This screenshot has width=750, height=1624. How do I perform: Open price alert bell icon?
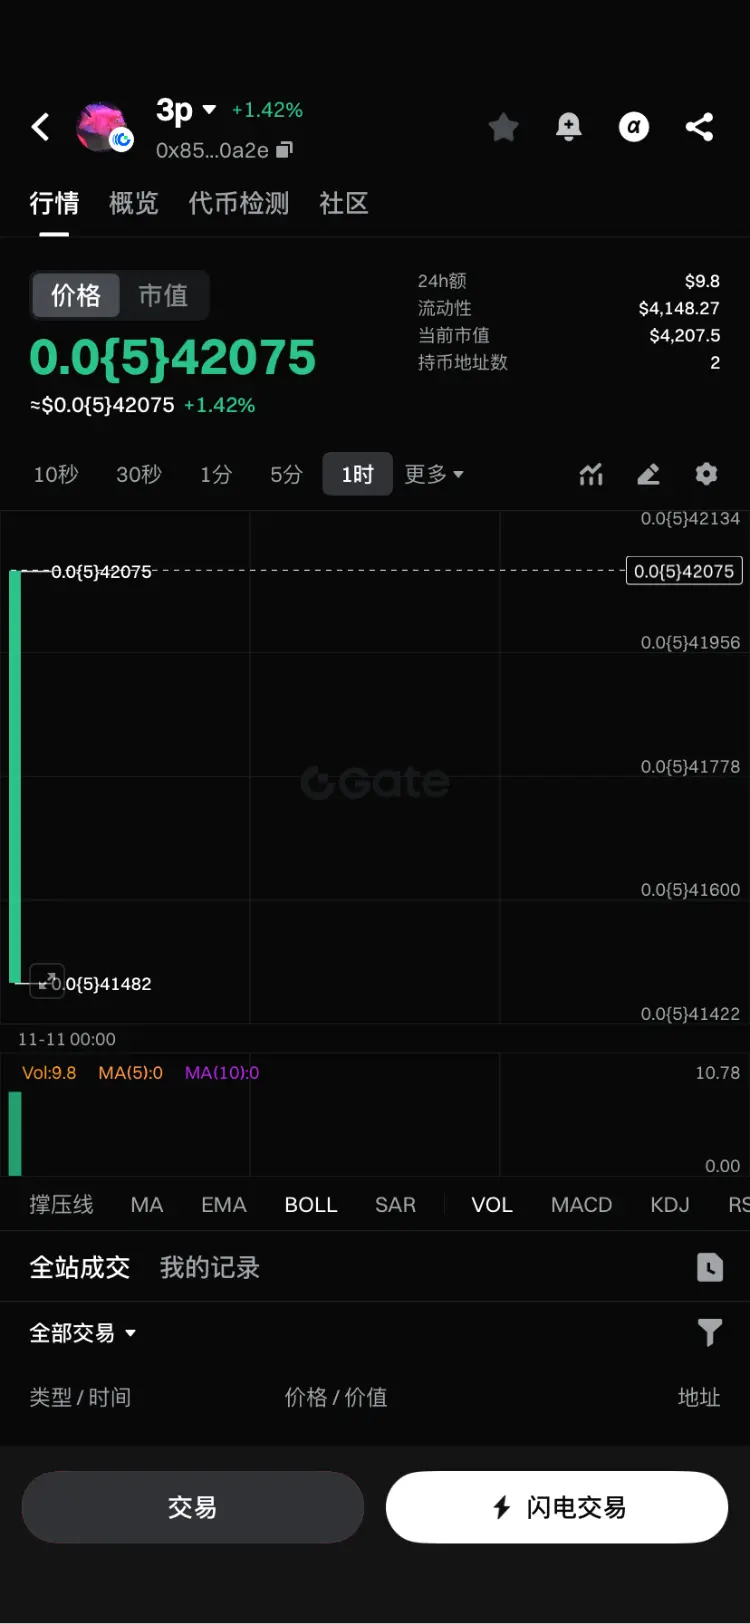pyautogui.click(x=569, y=127)
